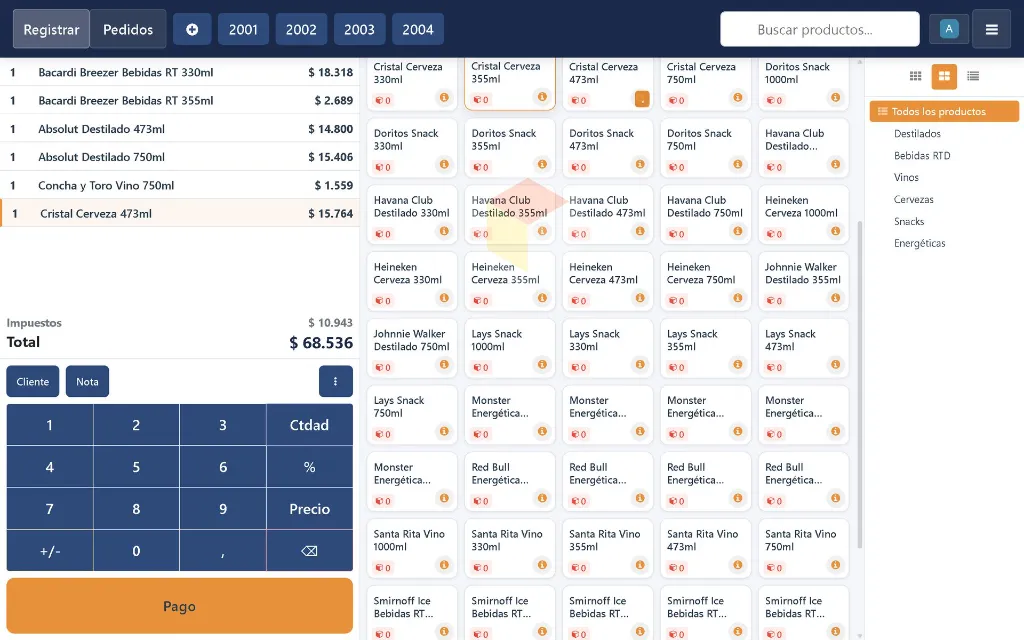Click the Nota button
Image resolution: width=1024 pixels, height=640 pixels.
[x=87, y=381]
